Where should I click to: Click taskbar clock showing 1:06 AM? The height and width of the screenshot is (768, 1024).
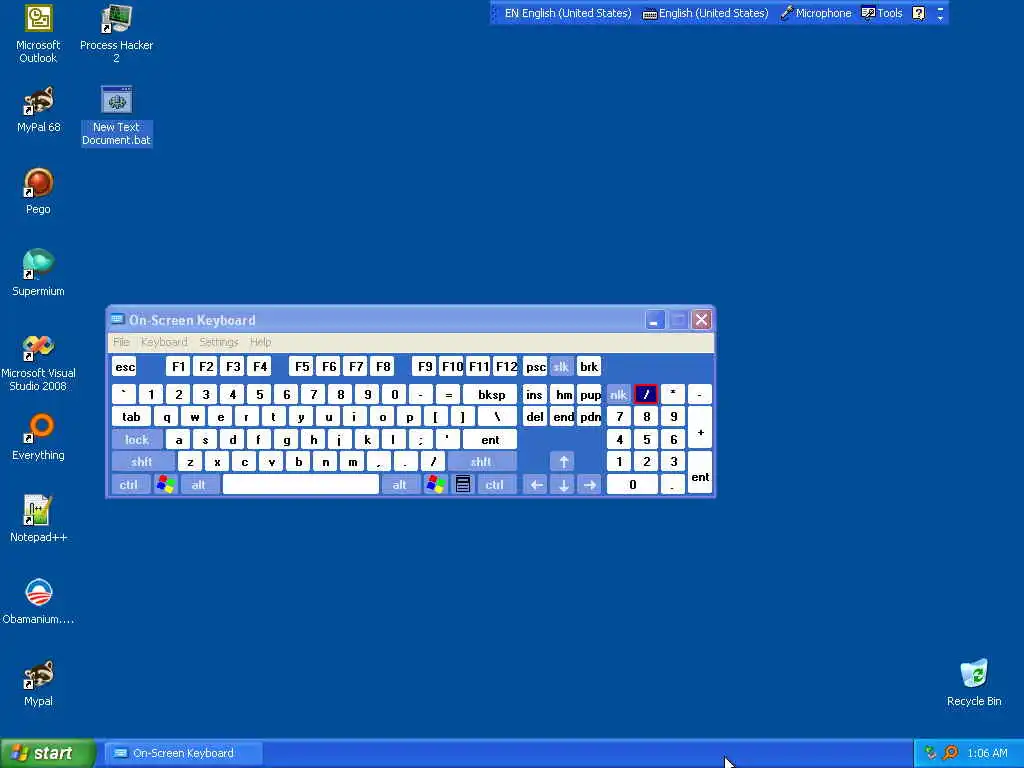[987, 753]
